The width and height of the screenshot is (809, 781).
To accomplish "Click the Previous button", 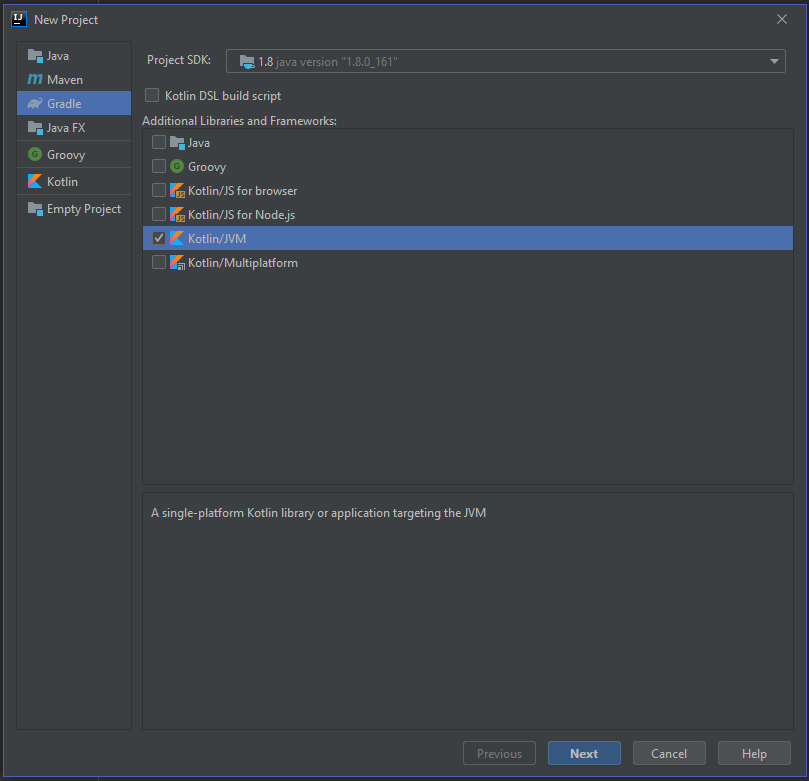I will (499, 753).
